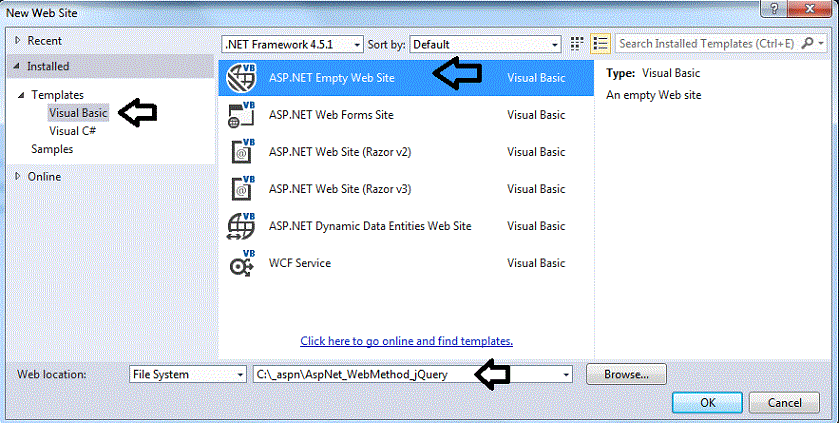Switch to medium icons list view
The width and height of the screenshot is (839, 423).
601,44
